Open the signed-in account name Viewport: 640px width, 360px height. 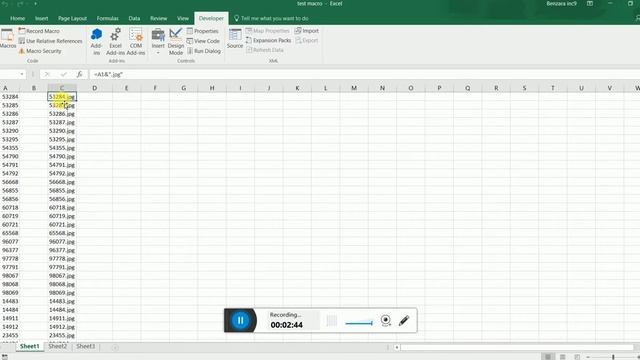(562, 4)
